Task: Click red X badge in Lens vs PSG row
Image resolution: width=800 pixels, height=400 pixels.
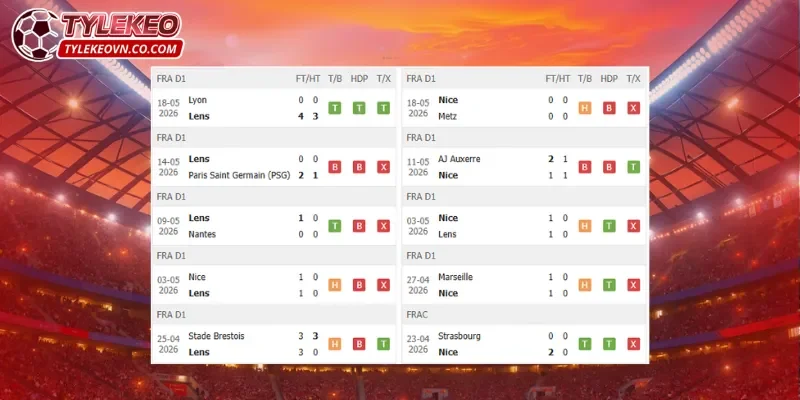Action: click(x=384, y=167)
